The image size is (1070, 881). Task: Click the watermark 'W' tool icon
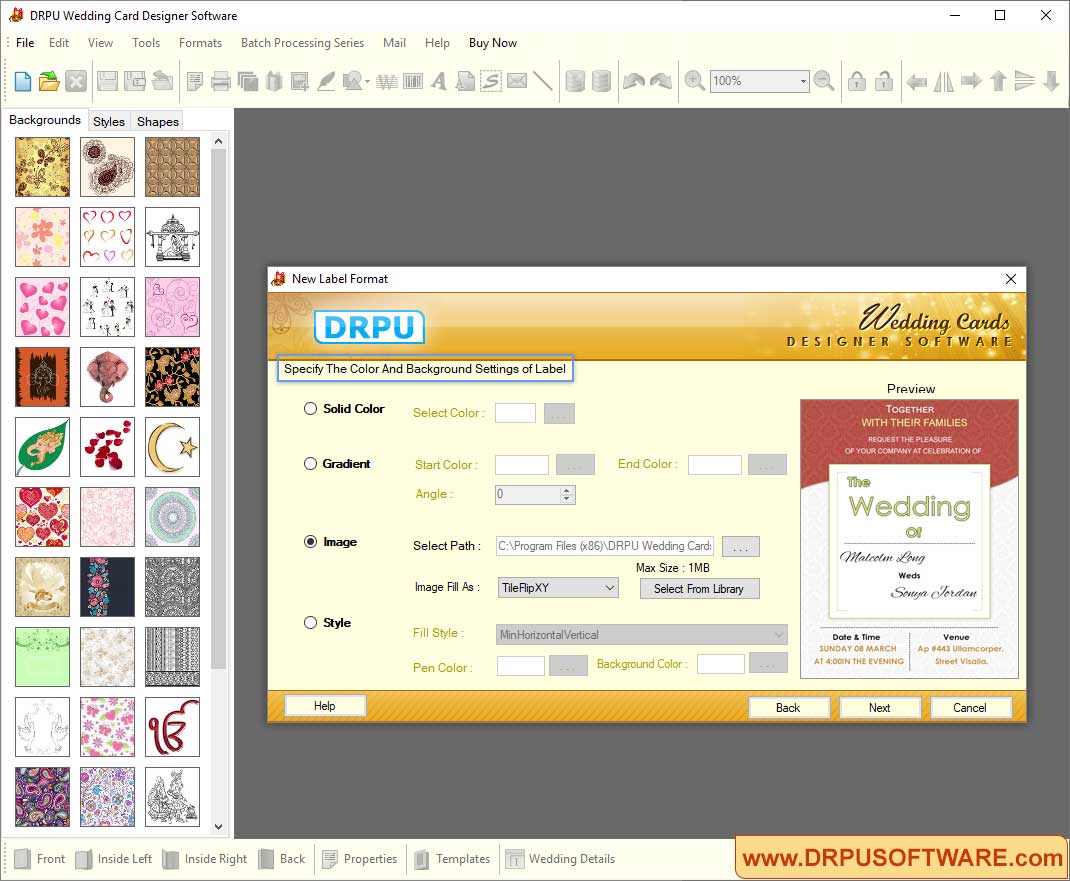tap(387, 81)
